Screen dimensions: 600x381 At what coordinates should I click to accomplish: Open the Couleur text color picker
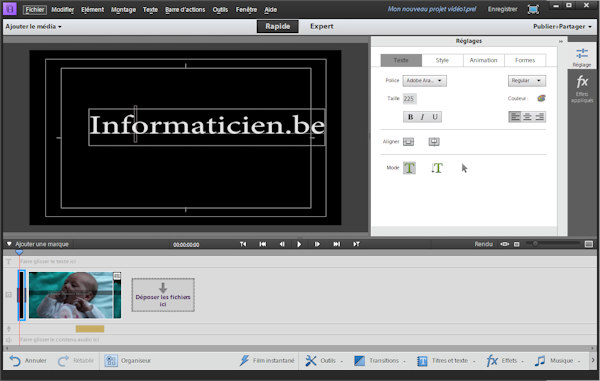[x=541, y=98]
